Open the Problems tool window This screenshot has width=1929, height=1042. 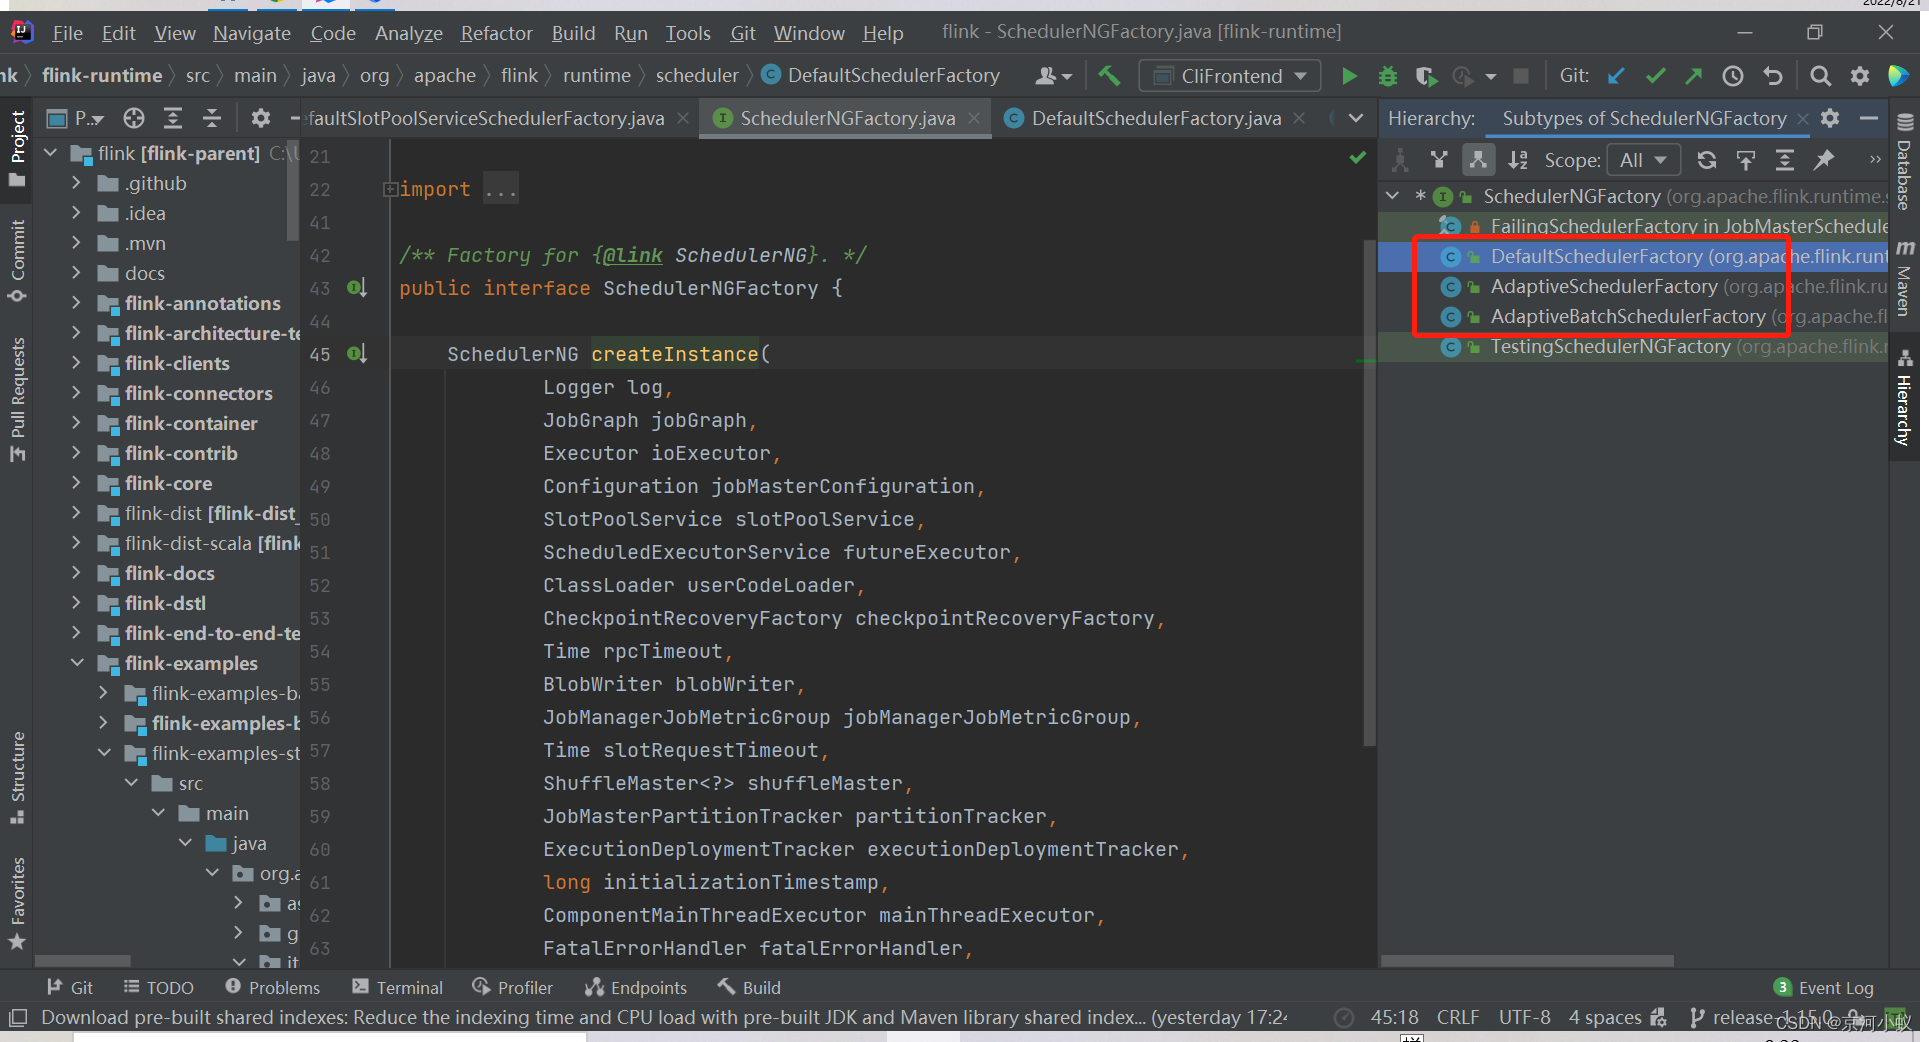tap(273, 987)
